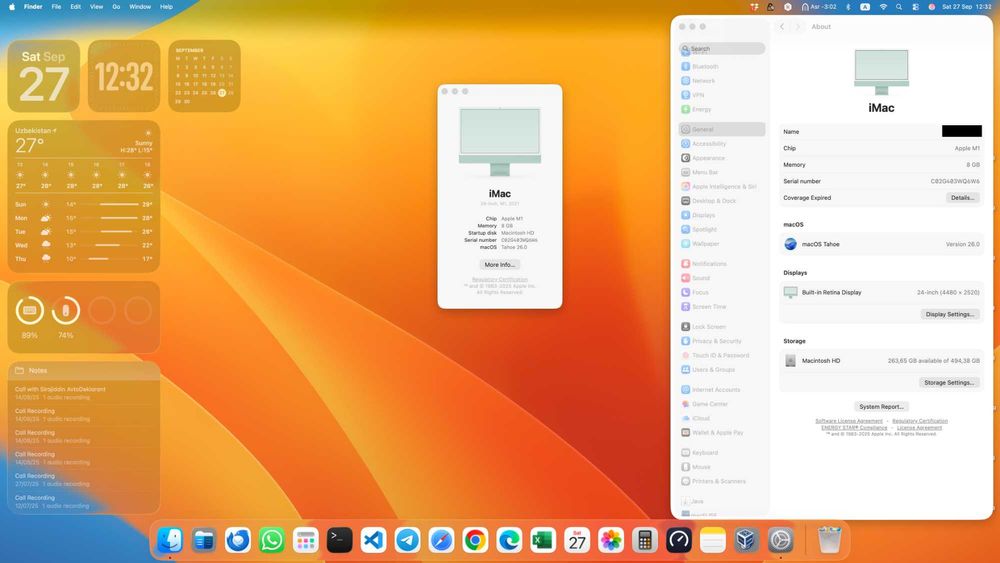Go back using Settings back arrow

pyautogui.click(x=782, y=27)
